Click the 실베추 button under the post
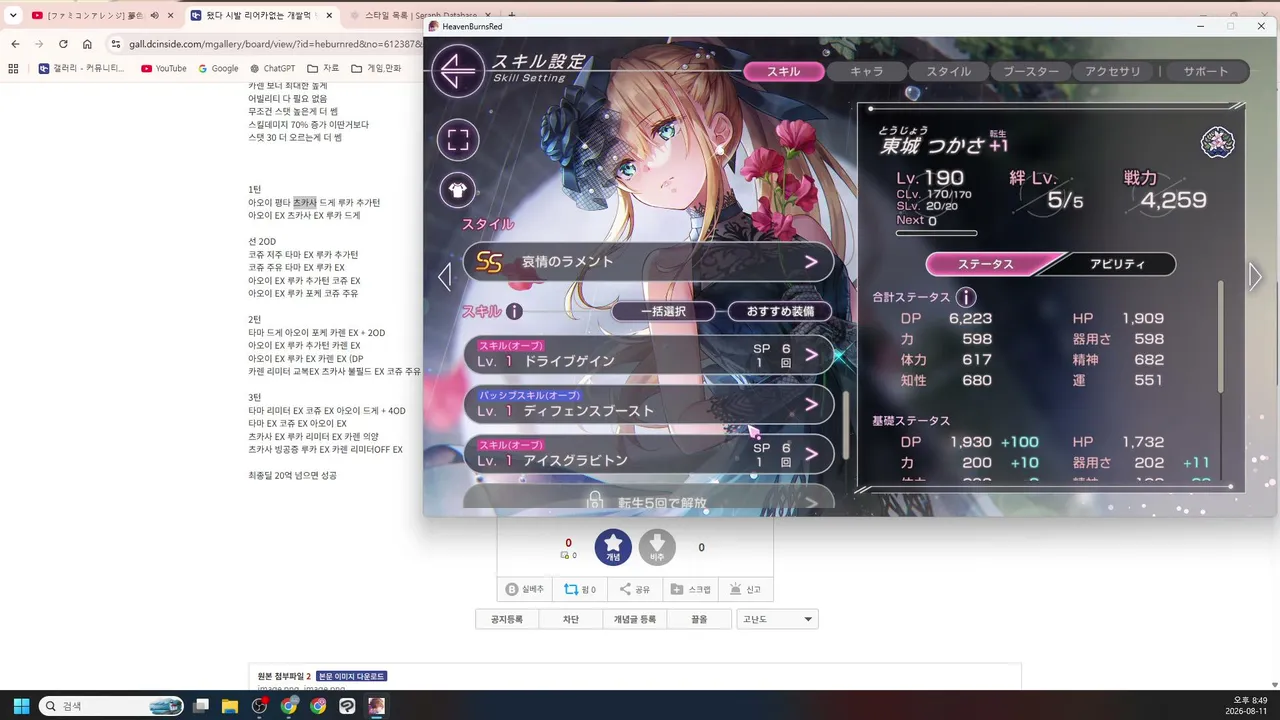The image size is (1280, 720). 525,590
